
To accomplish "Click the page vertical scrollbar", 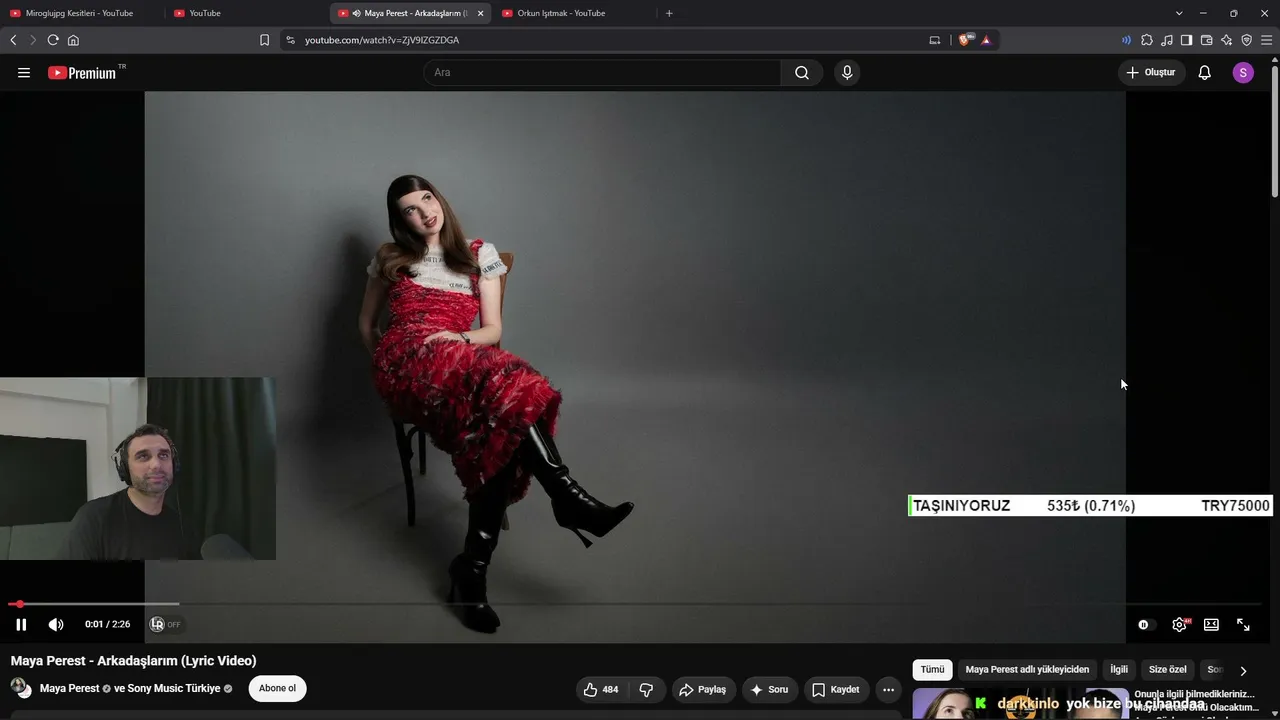I will point(1274,130).
